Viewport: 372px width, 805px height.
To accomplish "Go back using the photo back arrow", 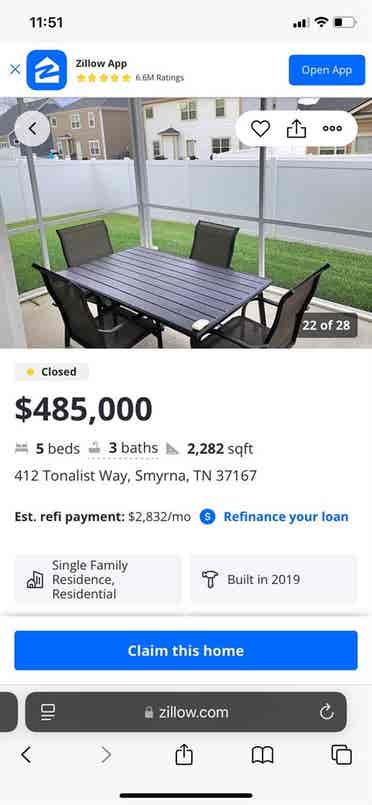I will tap(32, 128).
